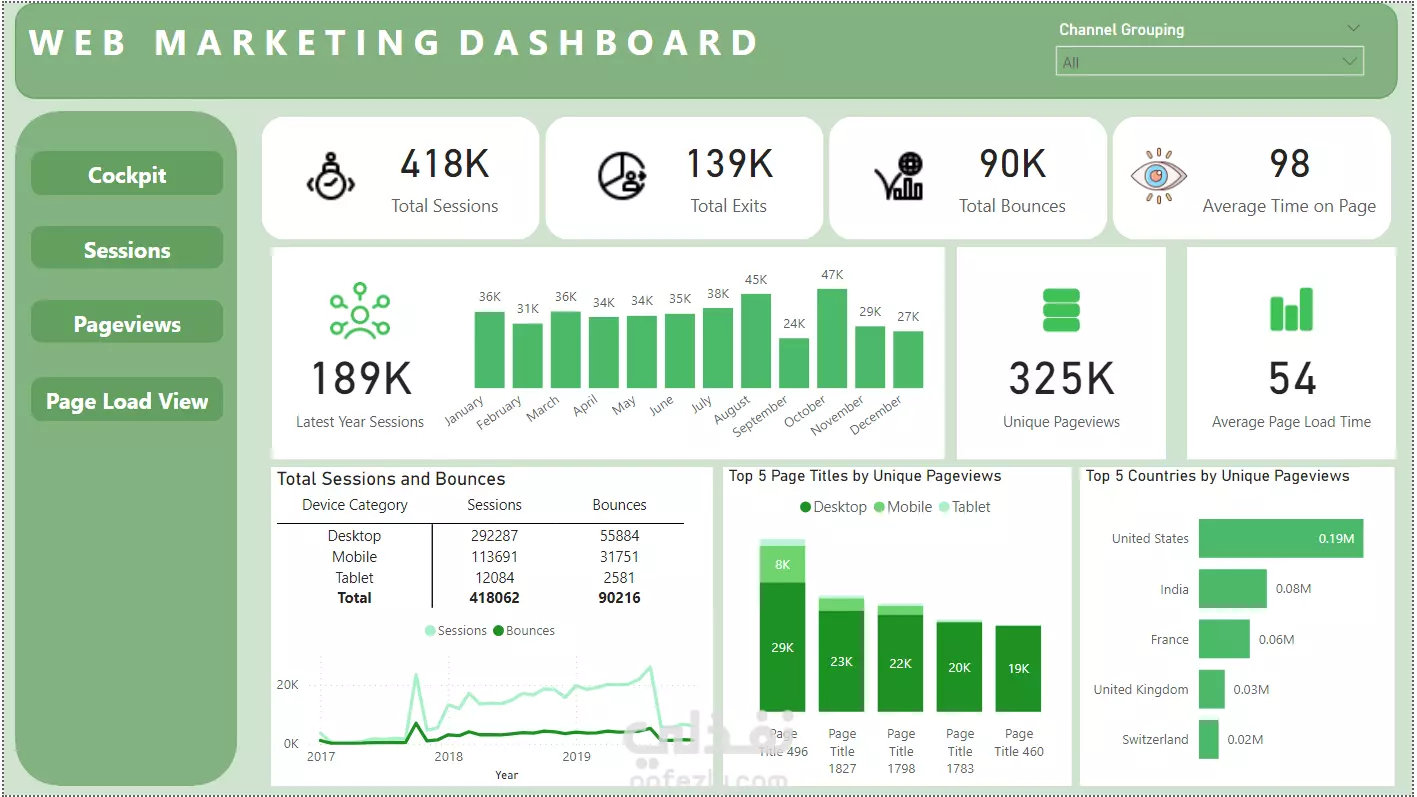
Task: Click the stacked database icon above Unique Pageviews
Action: pyautogui.click(x=1061, y=310)
